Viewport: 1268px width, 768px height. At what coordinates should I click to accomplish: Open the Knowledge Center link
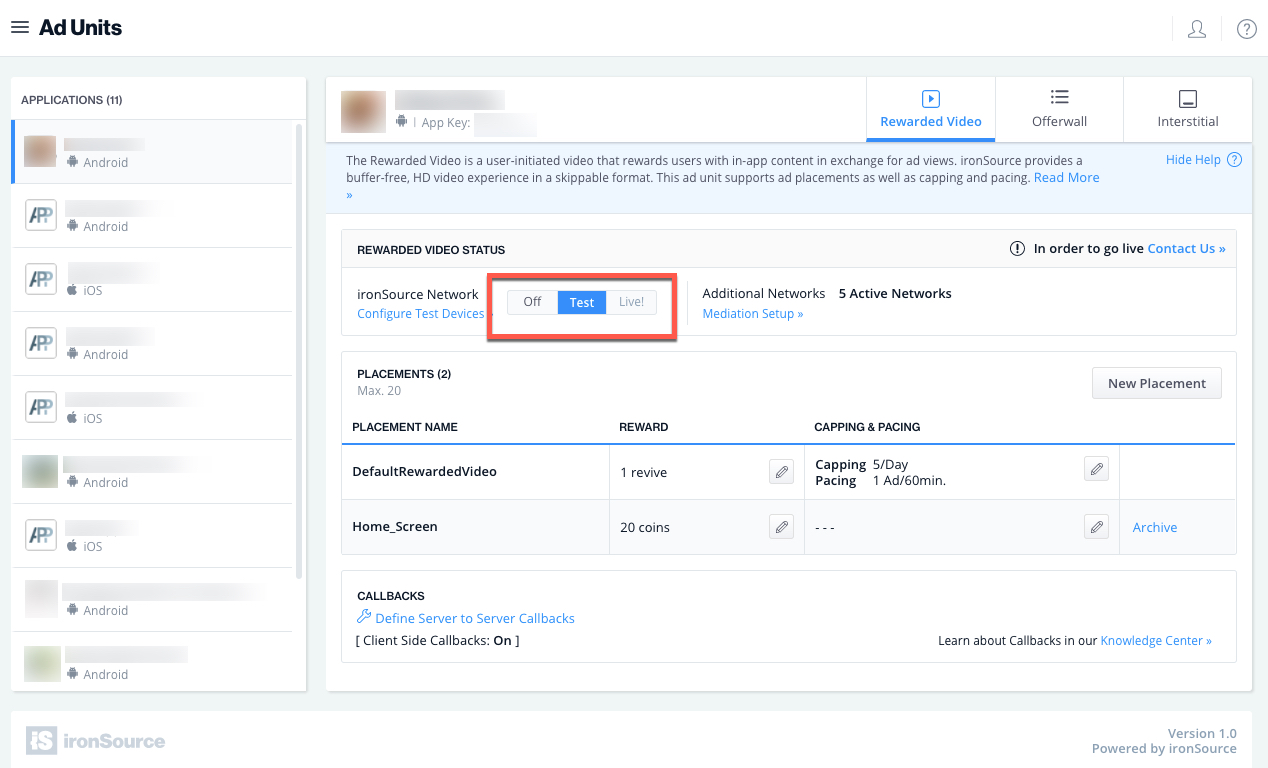(x=1156, y=641)
